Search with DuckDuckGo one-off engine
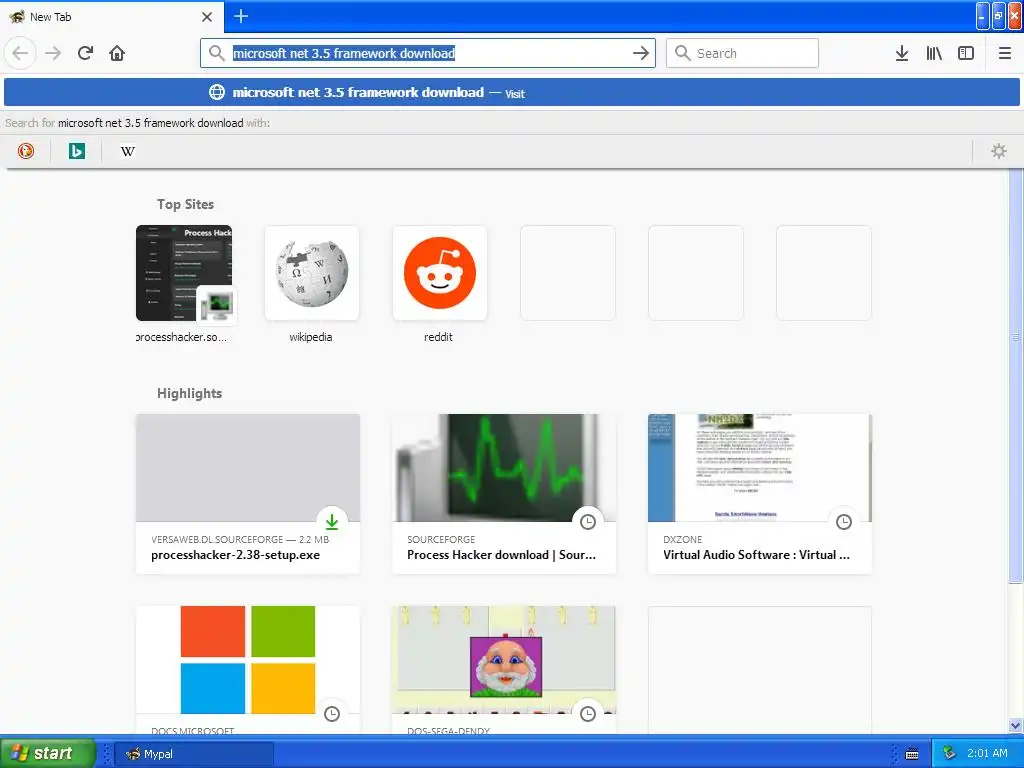1024x768 pixels. coord(25,151)
